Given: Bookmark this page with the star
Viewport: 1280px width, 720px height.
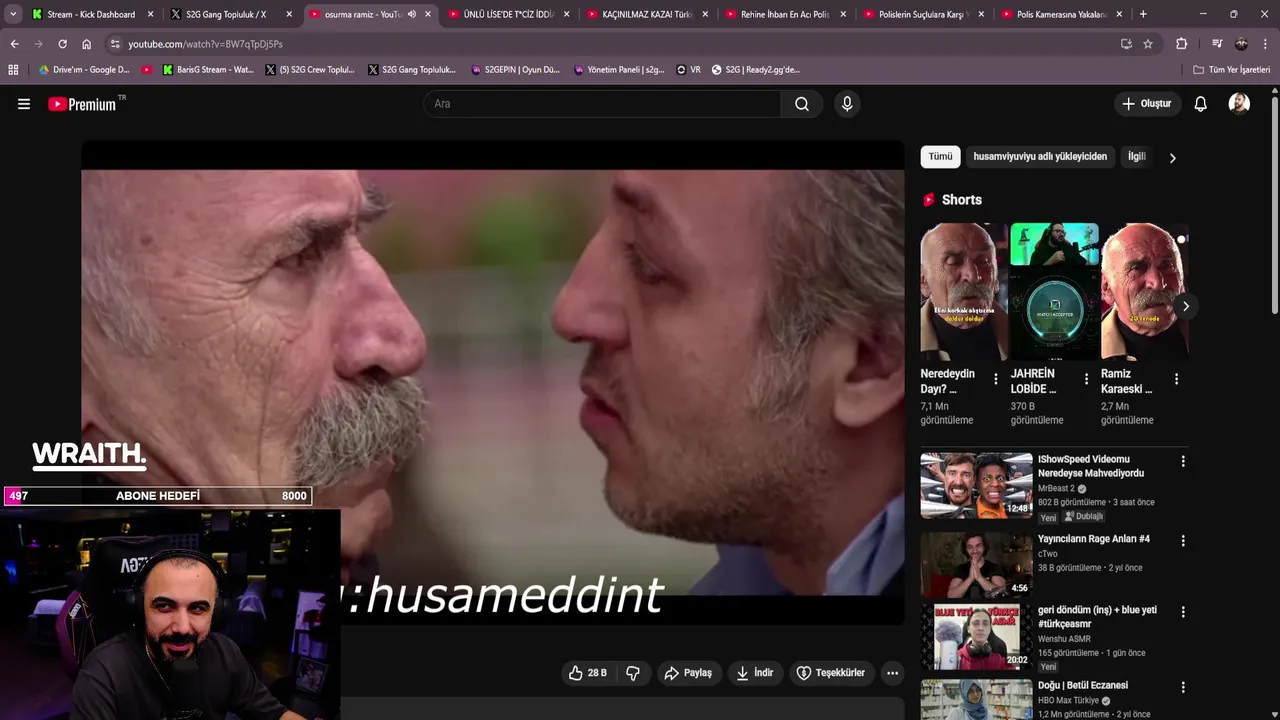Looking at the screenshot, I should (x=1148, y=44).
